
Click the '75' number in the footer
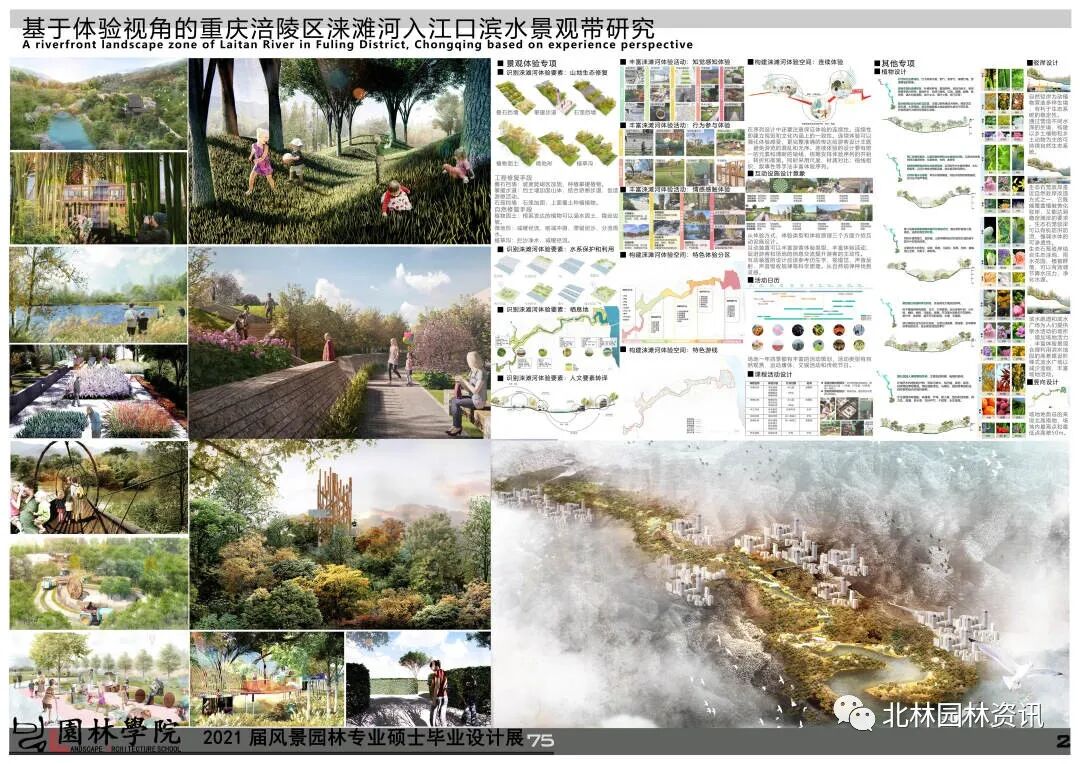(541, 740)
